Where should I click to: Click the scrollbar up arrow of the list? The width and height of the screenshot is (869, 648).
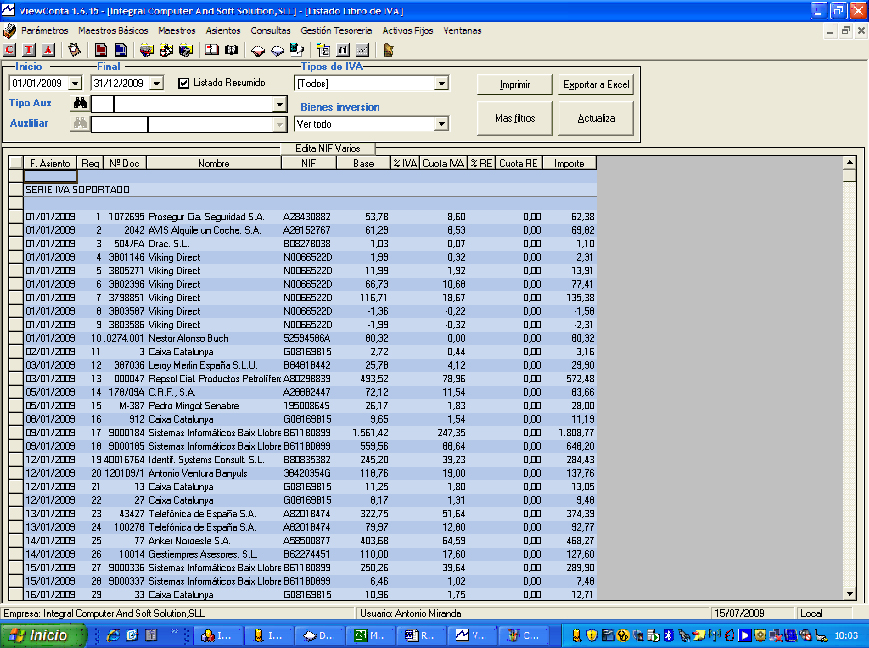(849, 162)
